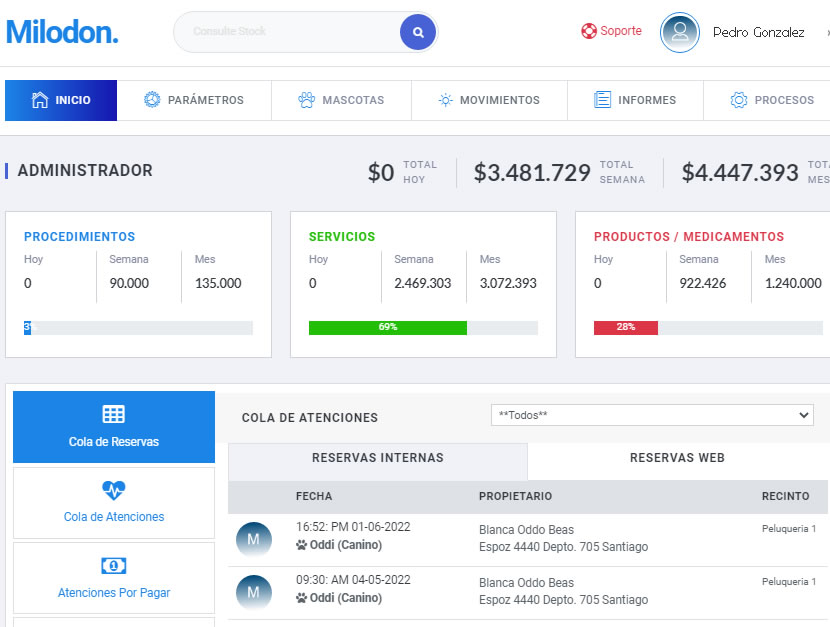This screenshot has height=627, width=830.
Task: Select the Reservas Internas tab
Action: tap(377, 458)
